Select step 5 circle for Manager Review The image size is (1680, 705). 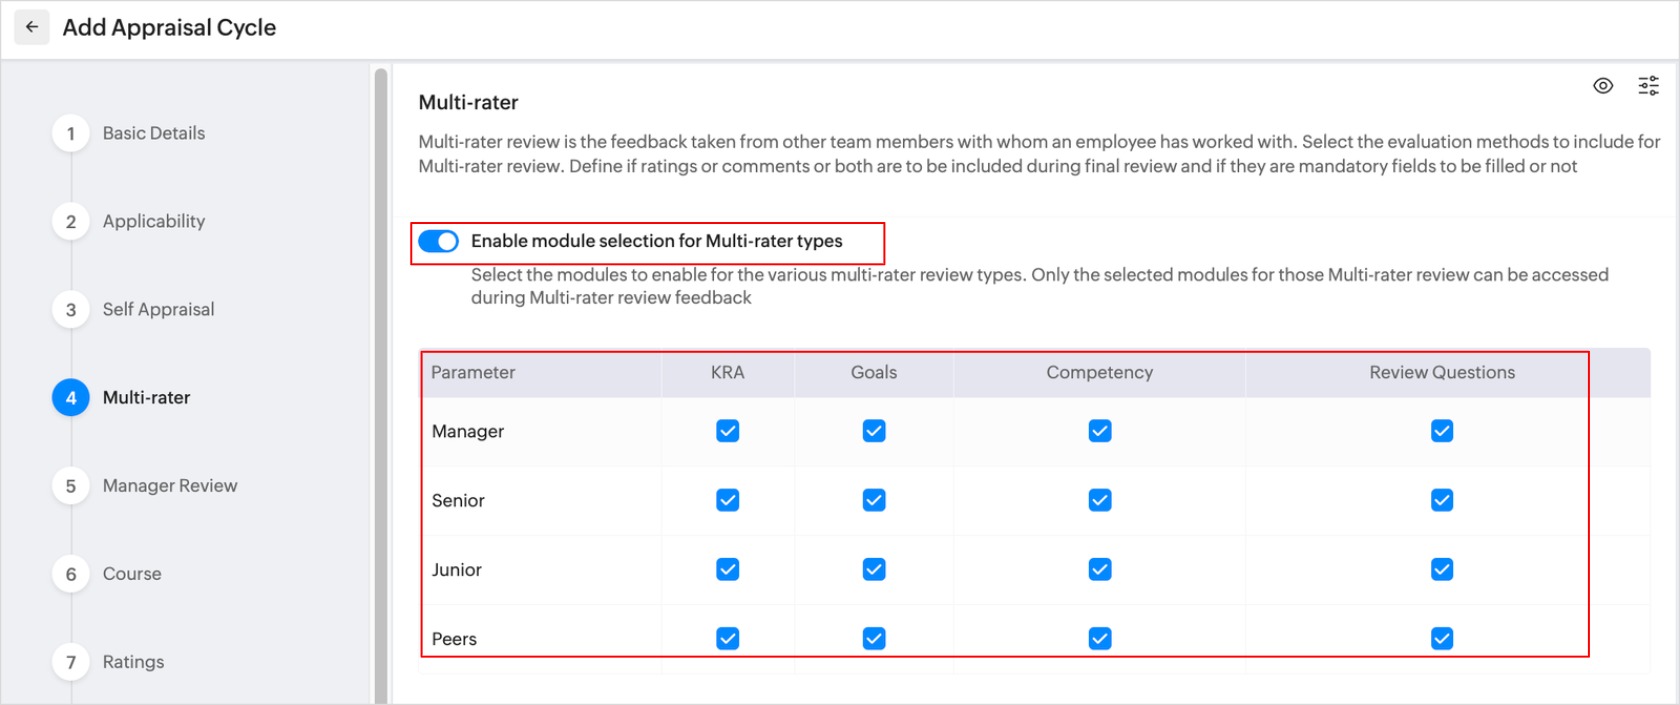(x=71, y=485)
